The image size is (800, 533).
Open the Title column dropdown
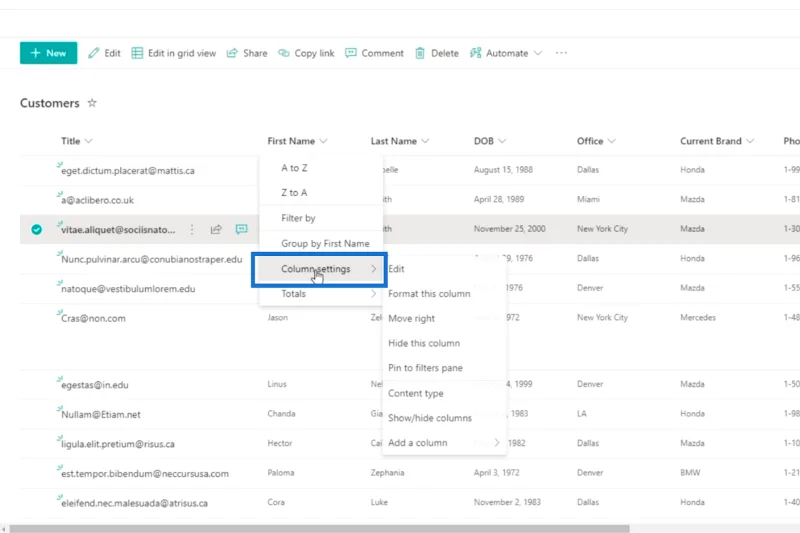[x=89, y=141]
